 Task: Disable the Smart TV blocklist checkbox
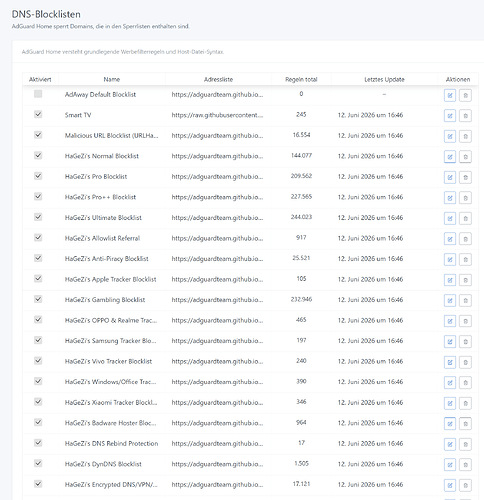(38, 114)
